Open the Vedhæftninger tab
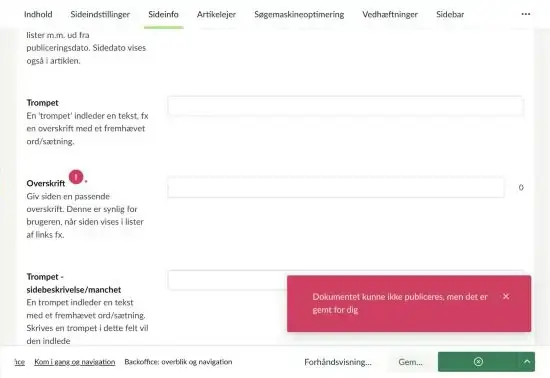The image size is (550, 378). (x=390, y=14)
